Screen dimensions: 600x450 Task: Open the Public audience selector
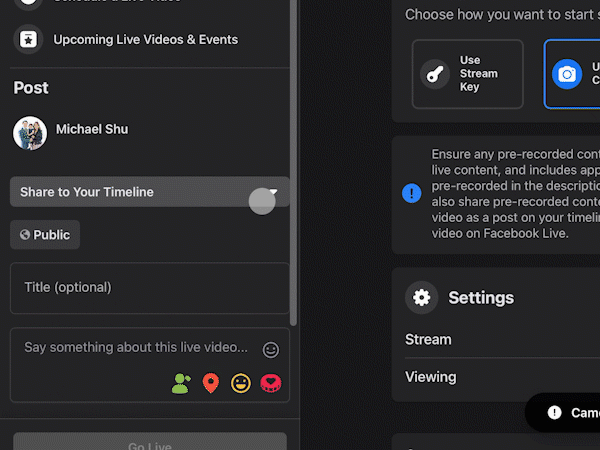click(x=45, y=235)
